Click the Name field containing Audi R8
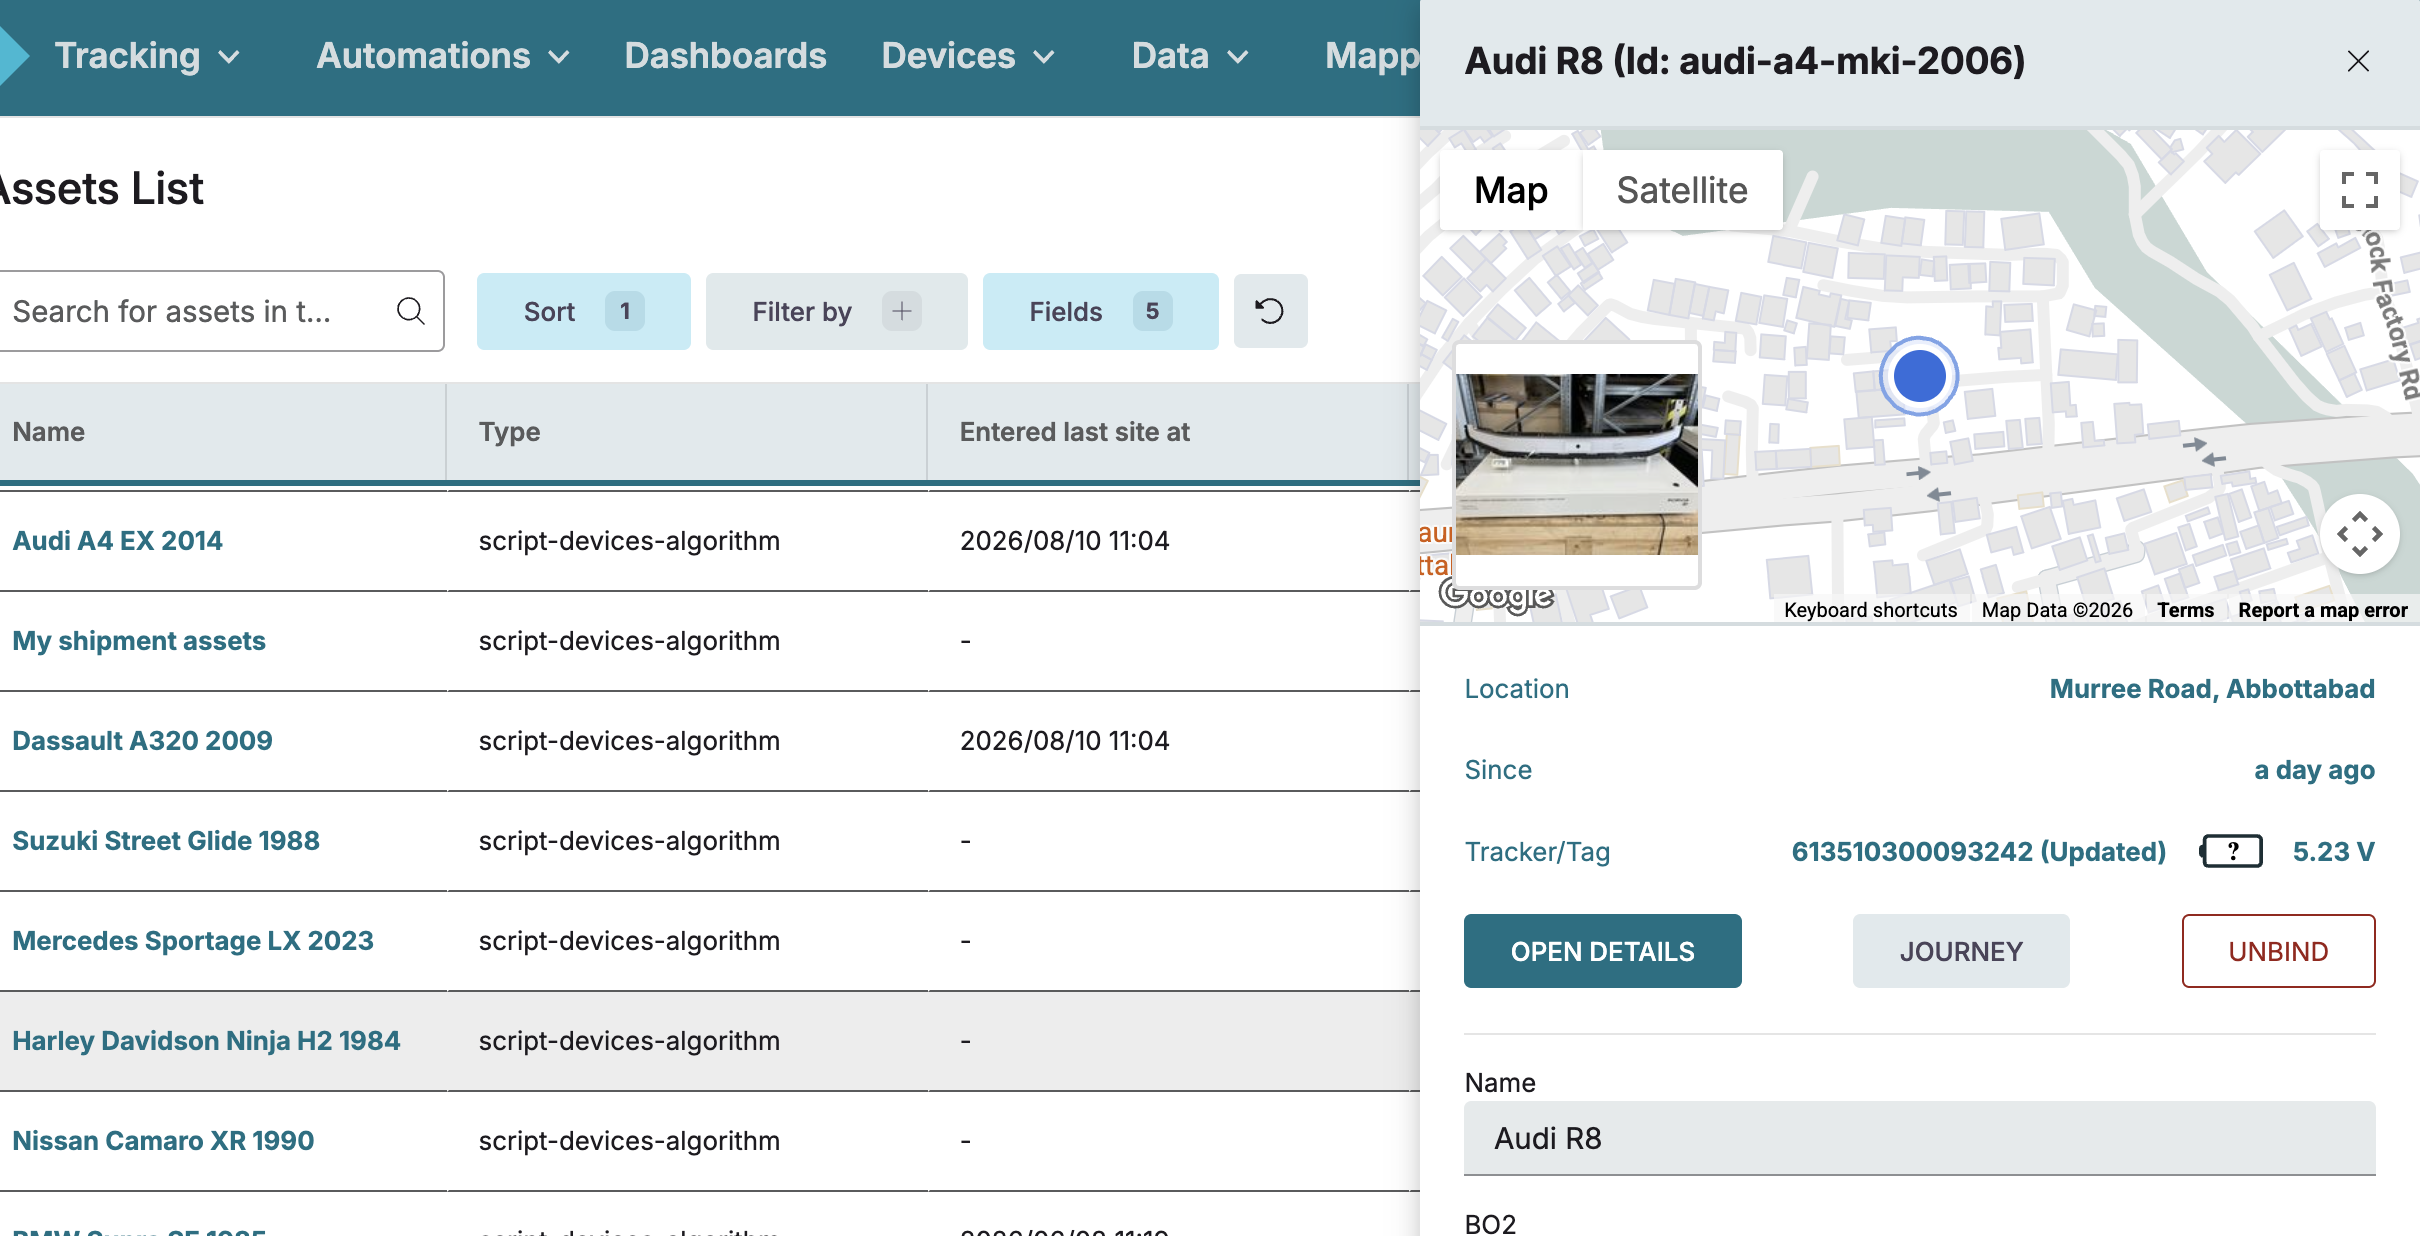The image size is (2420, 1236). coord(1920,1138)
